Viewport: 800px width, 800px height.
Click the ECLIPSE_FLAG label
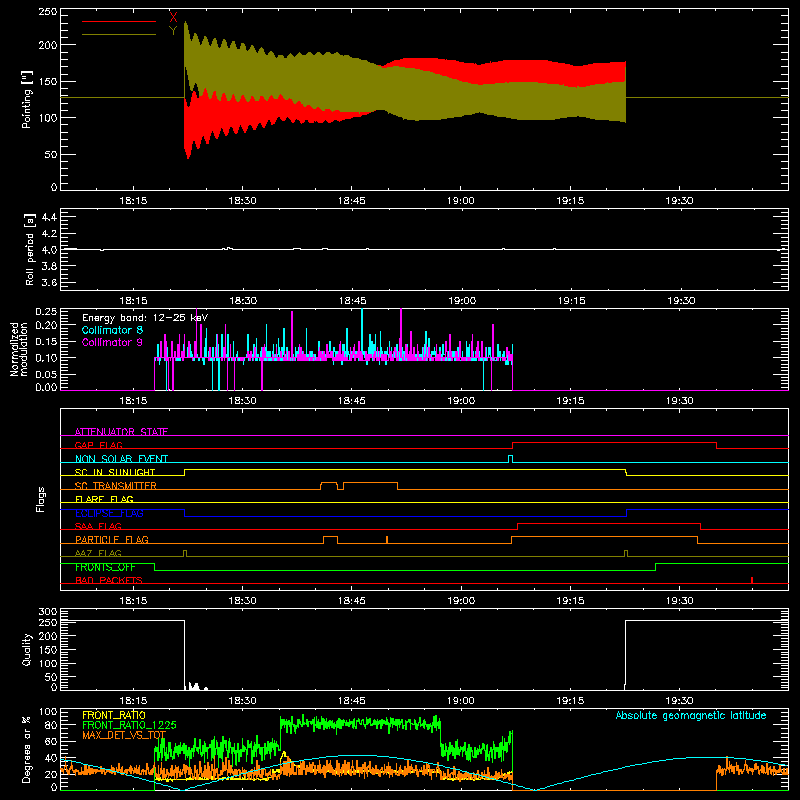coord(109,513)
